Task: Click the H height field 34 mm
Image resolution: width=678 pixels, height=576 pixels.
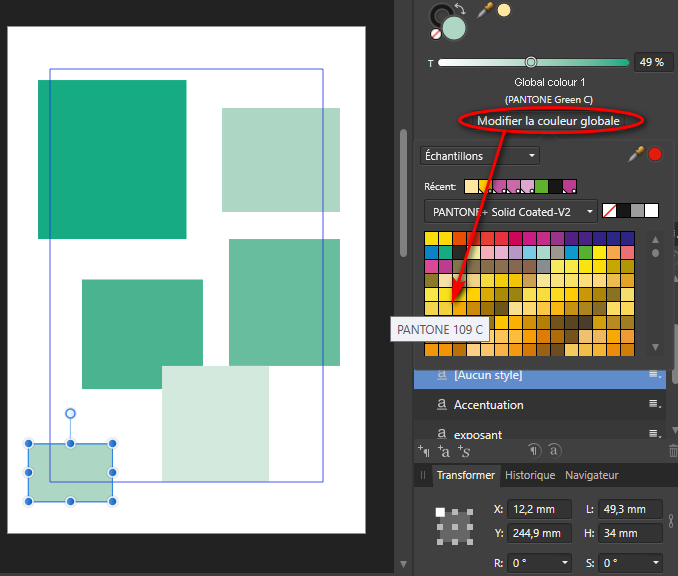Action: point(630,533)
